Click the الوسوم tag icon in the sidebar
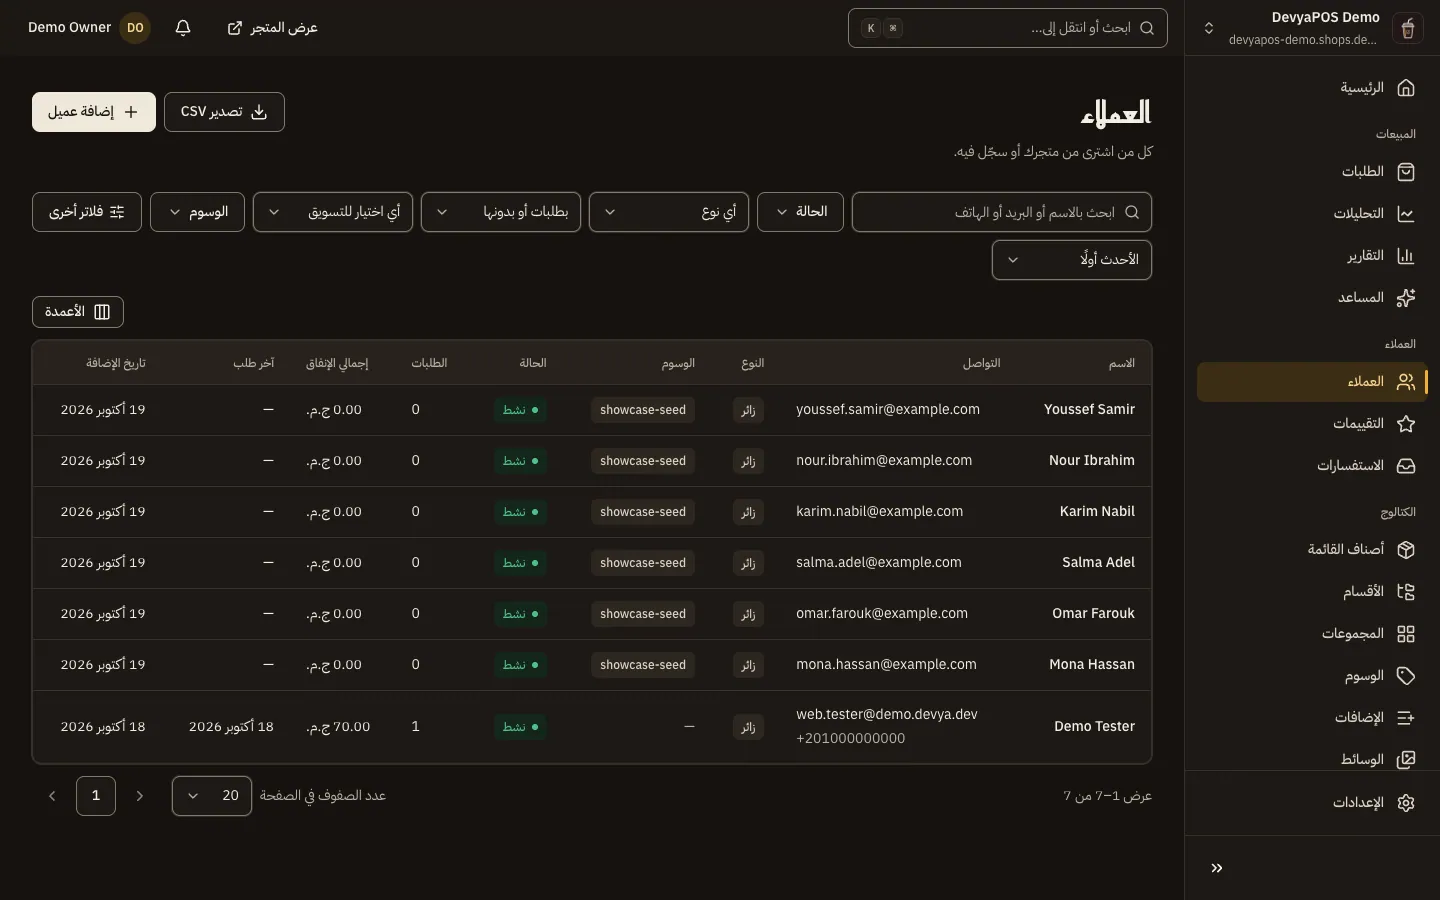 click(x=1406, y=676)
